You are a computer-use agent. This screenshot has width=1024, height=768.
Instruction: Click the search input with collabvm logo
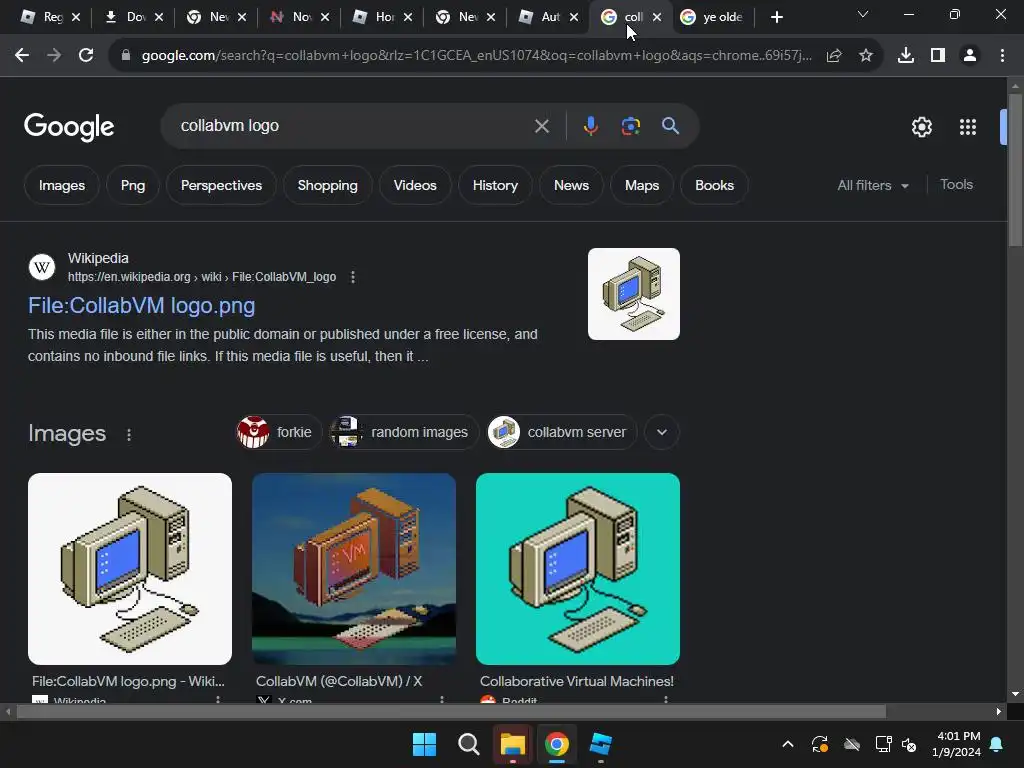pos(353,126)
